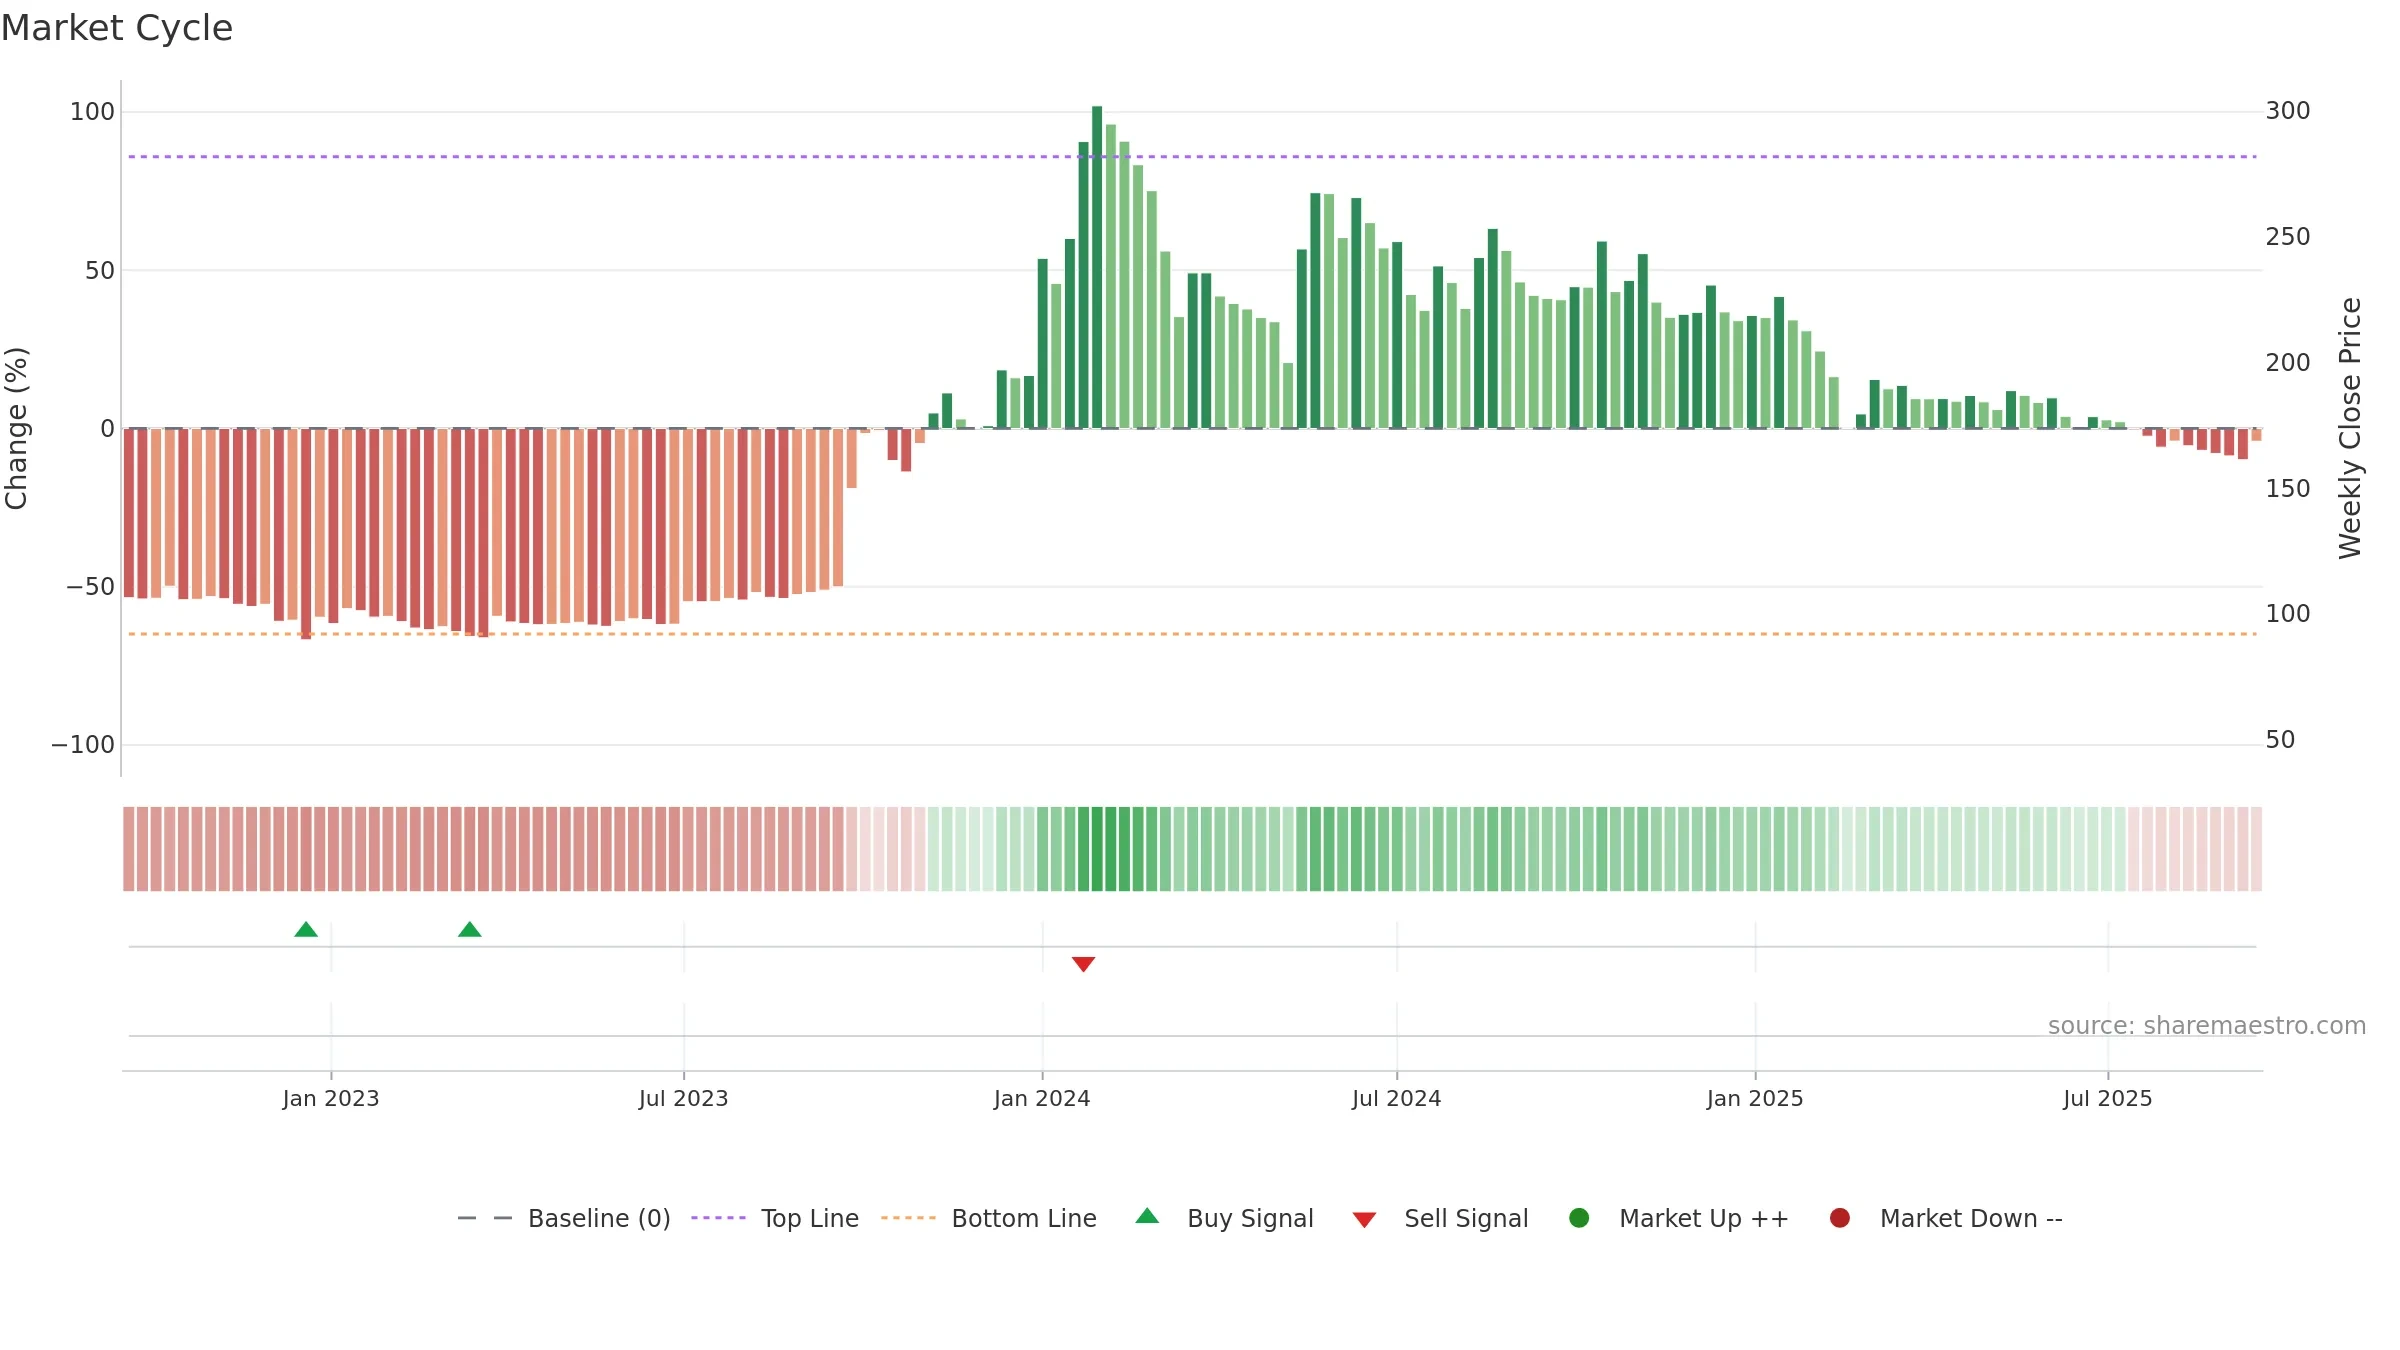Click the green Market Up legend dot

(x=1580, y=1218)
